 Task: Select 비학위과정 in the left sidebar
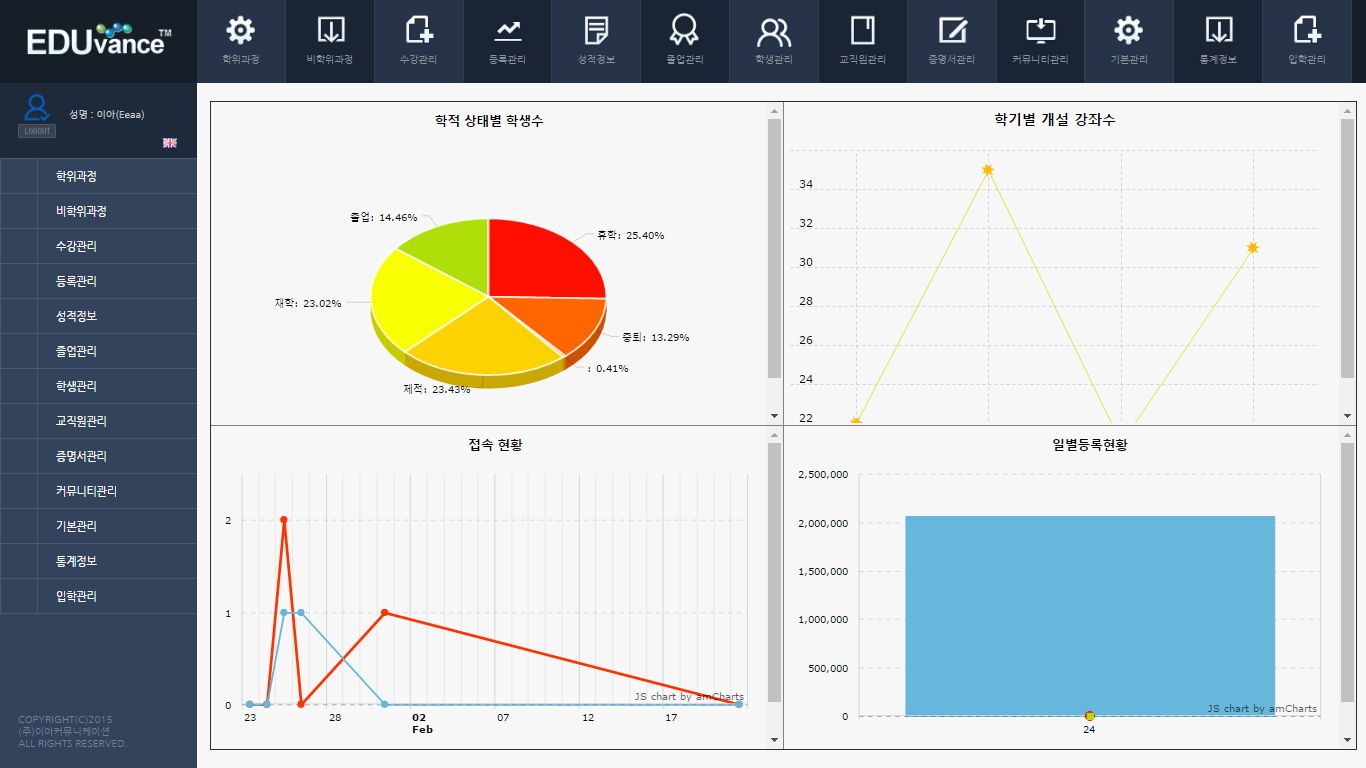point(81,211)
